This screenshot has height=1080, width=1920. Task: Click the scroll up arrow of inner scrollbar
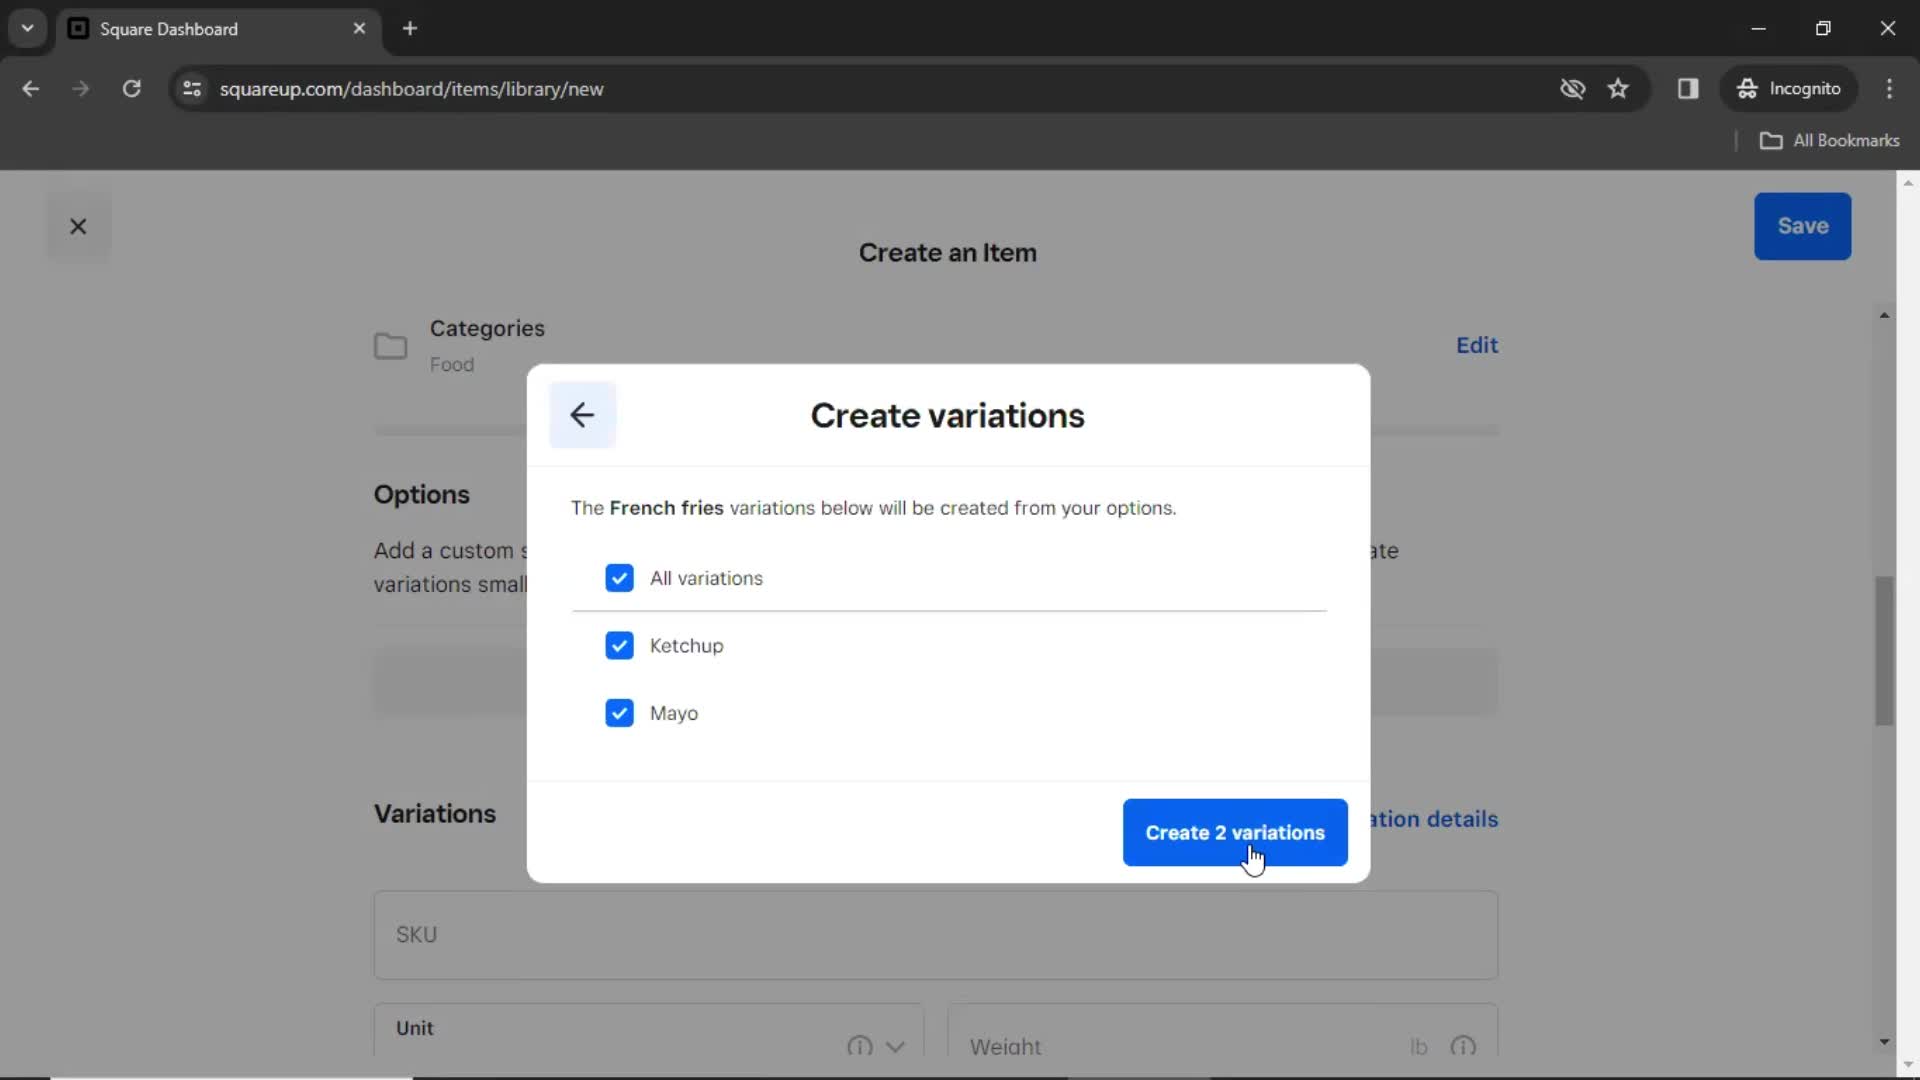1884,315
